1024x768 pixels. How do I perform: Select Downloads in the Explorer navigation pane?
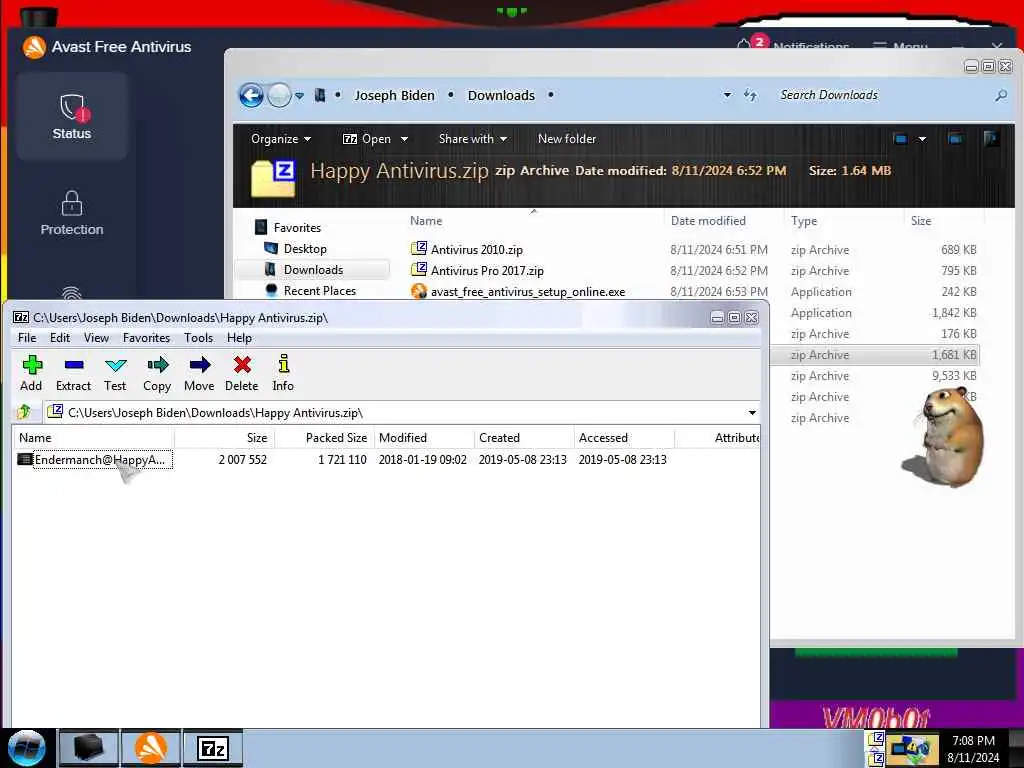tap(313, 269)
